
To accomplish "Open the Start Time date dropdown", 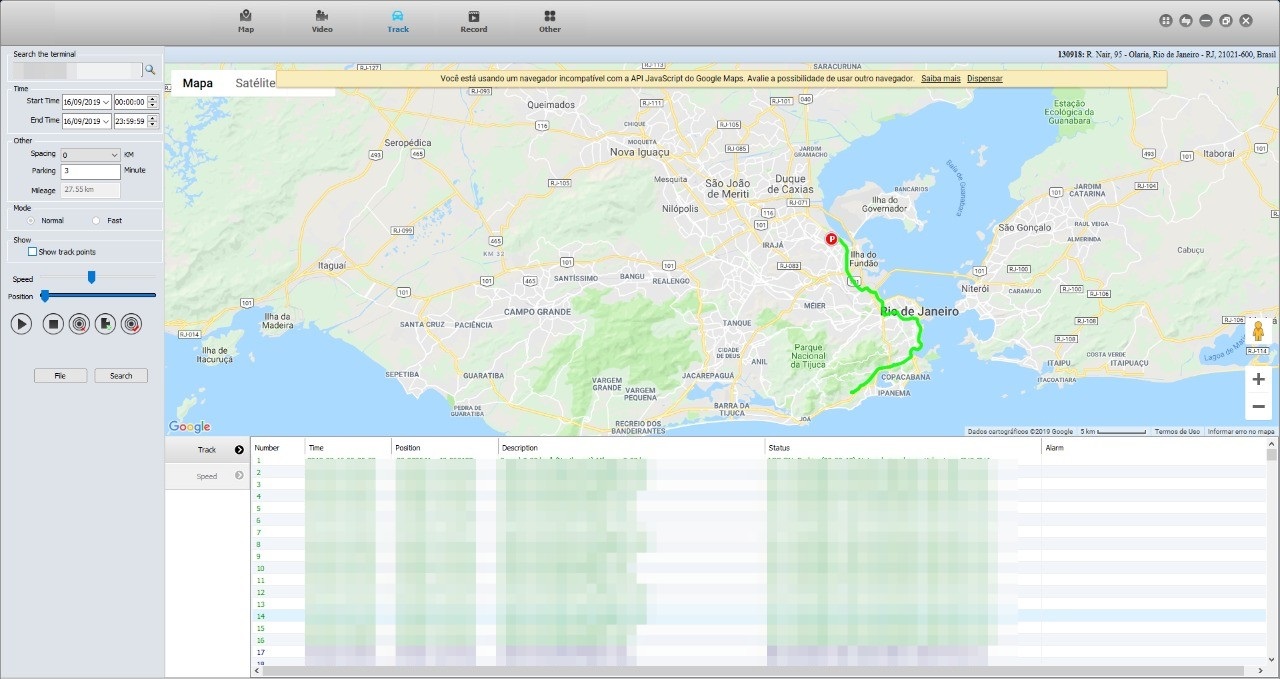I will 105,102.
